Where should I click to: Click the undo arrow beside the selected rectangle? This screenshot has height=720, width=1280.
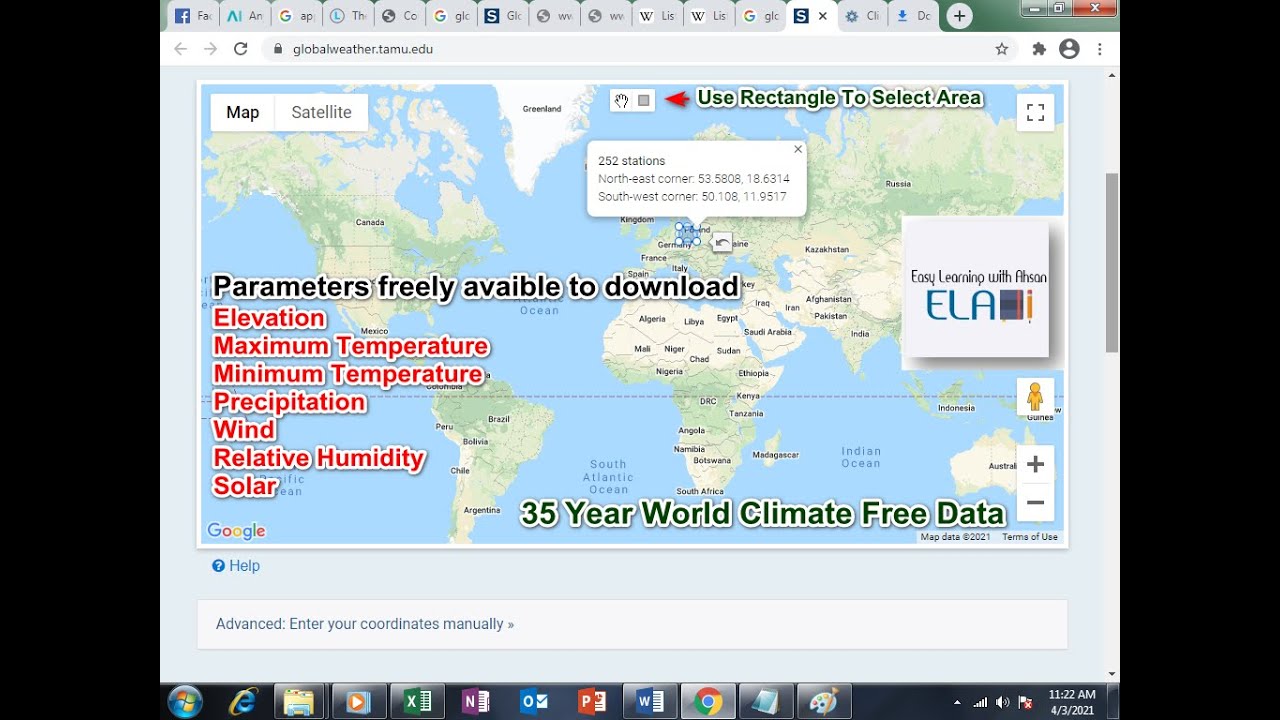click(722, 242)
